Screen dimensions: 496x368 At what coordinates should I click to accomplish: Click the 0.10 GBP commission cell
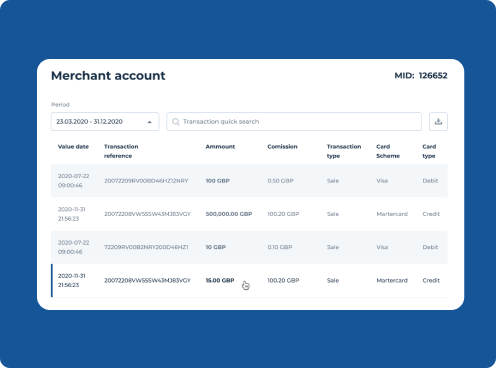pos(280,247)
